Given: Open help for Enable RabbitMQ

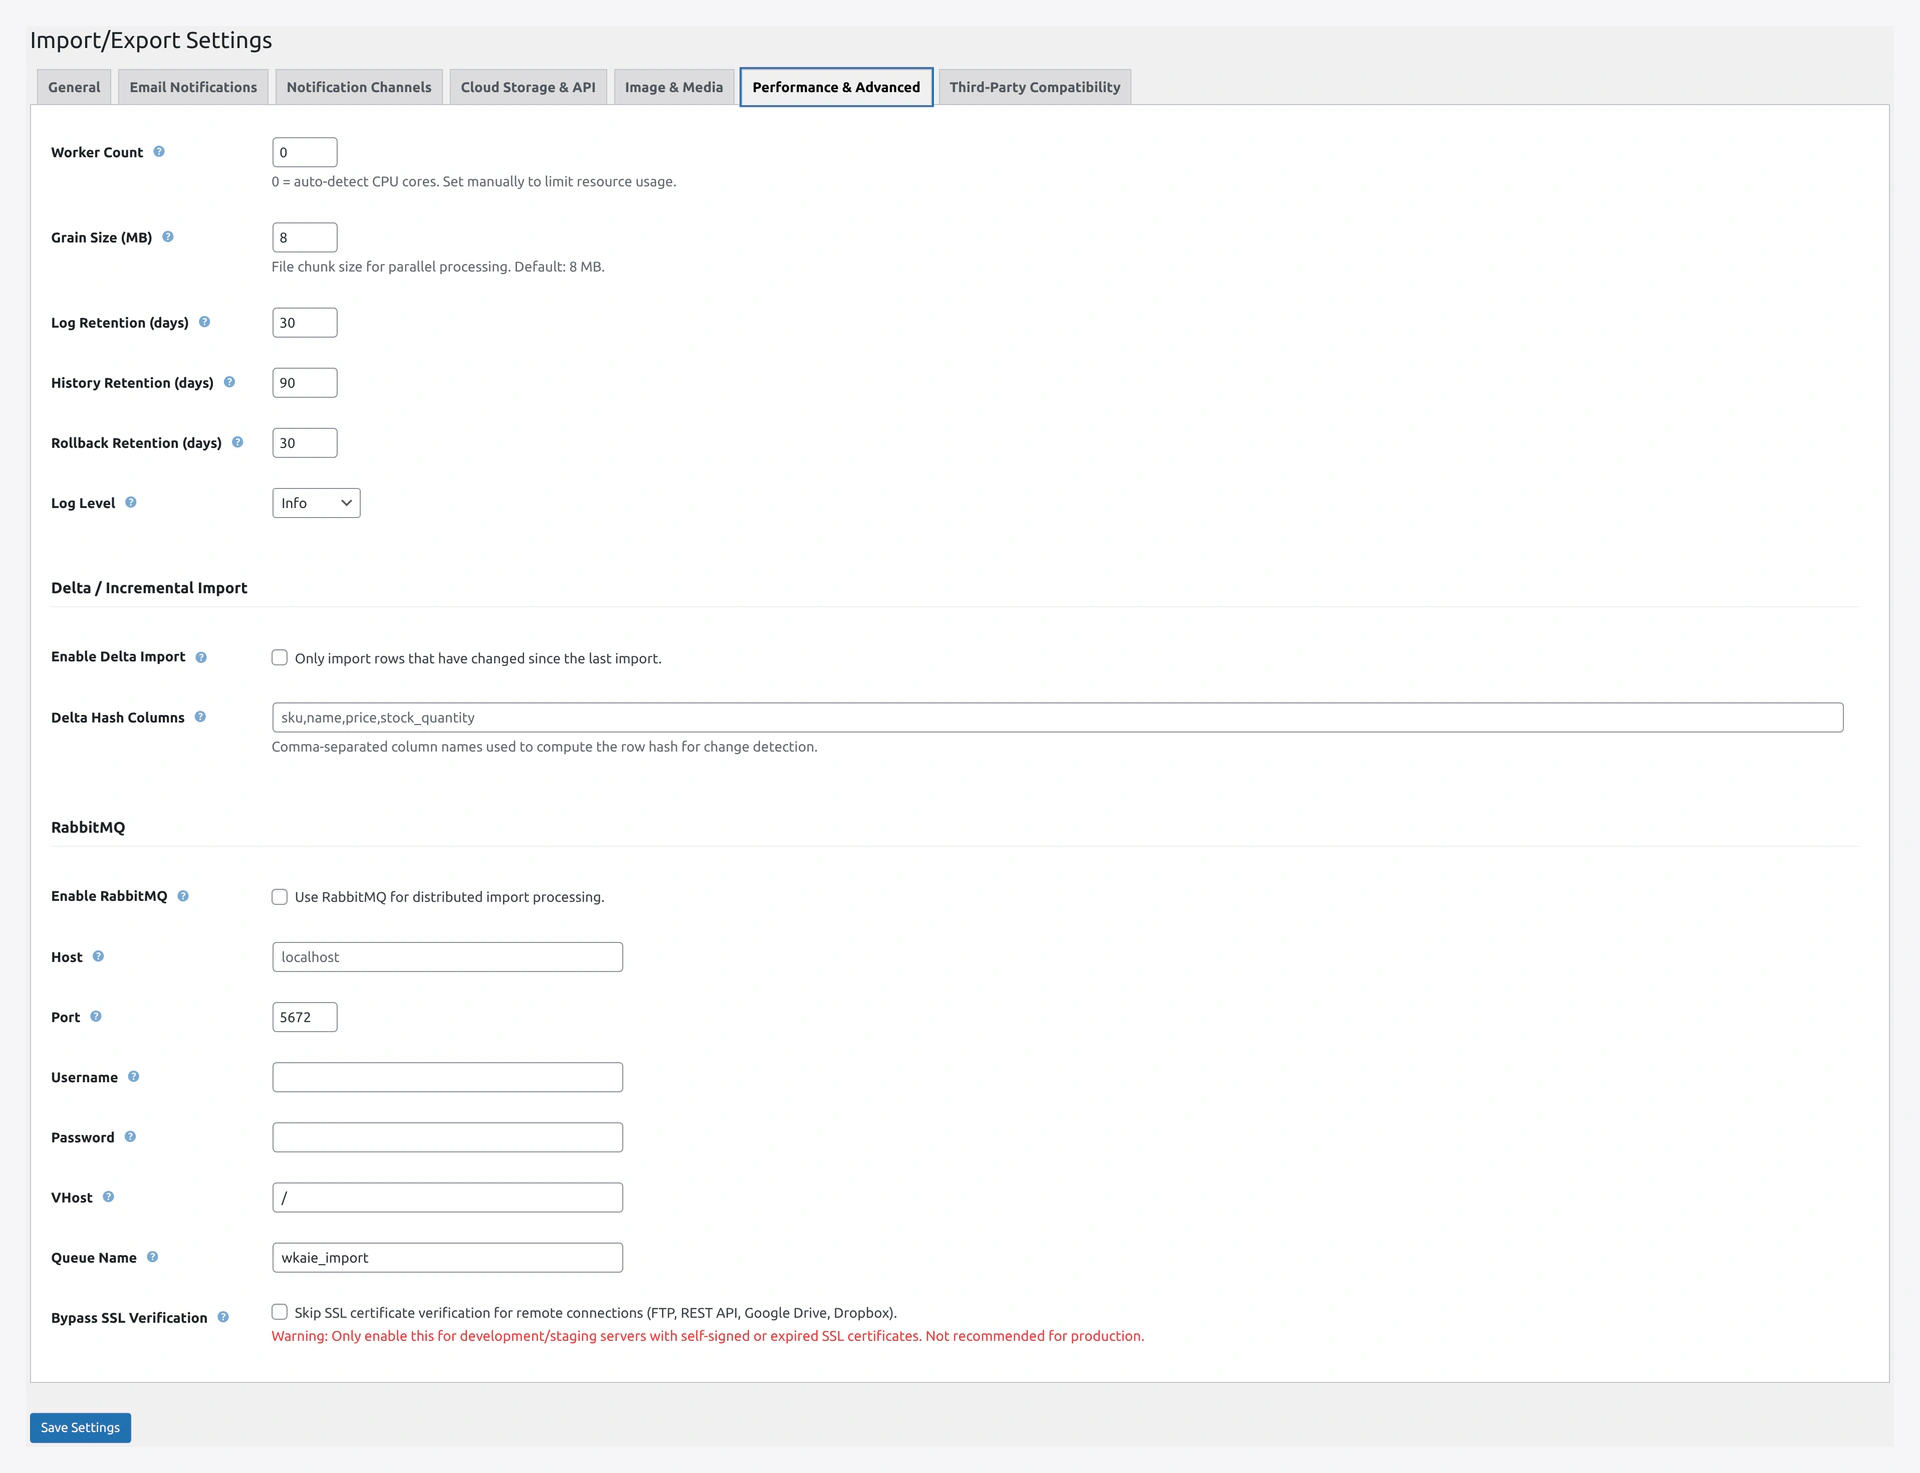Looking at the screenshot, I should (183, 896).
